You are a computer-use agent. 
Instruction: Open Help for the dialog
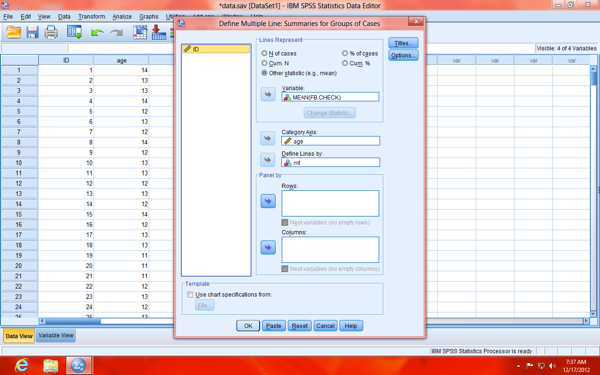[351, 326]
